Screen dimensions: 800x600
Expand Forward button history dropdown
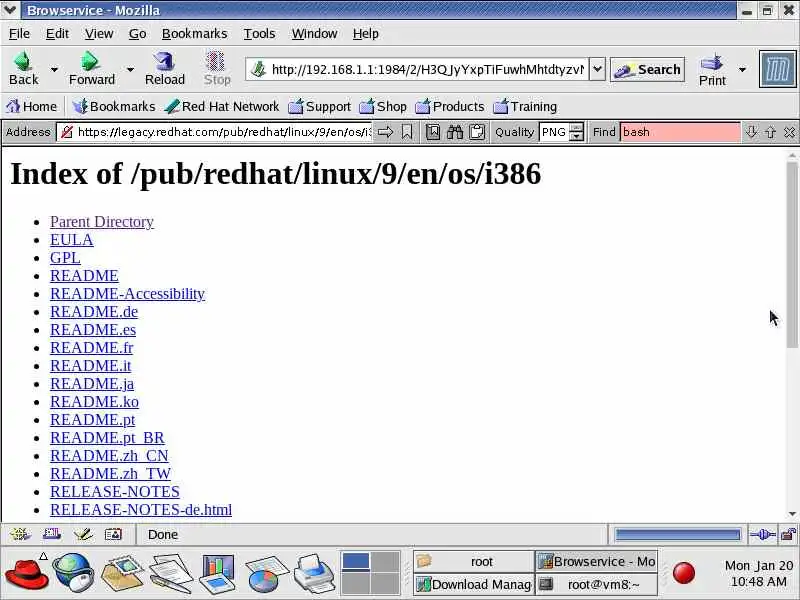130,69
